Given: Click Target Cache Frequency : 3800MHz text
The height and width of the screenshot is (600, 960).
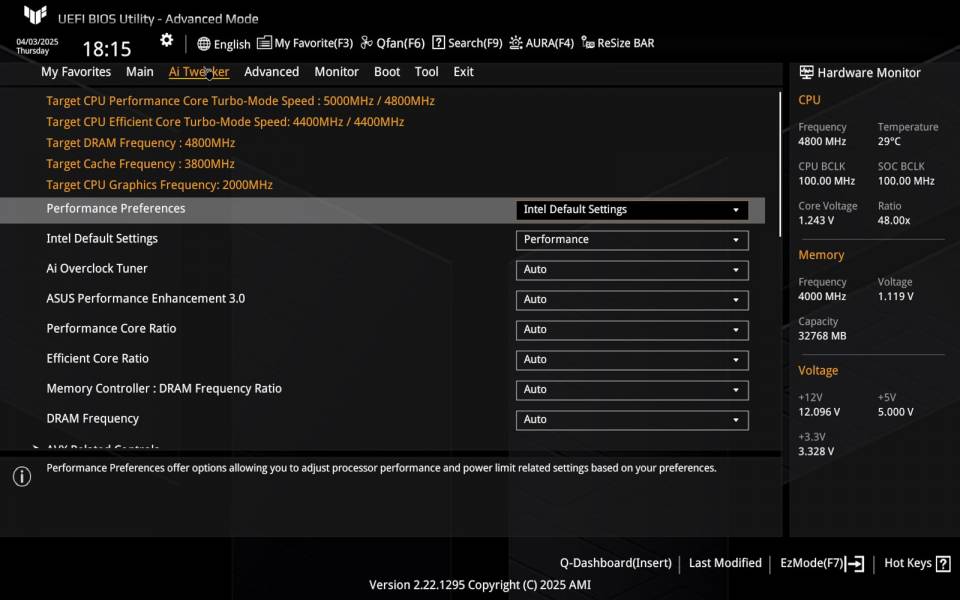Looking at the screenshot, I should pos(140,163).
